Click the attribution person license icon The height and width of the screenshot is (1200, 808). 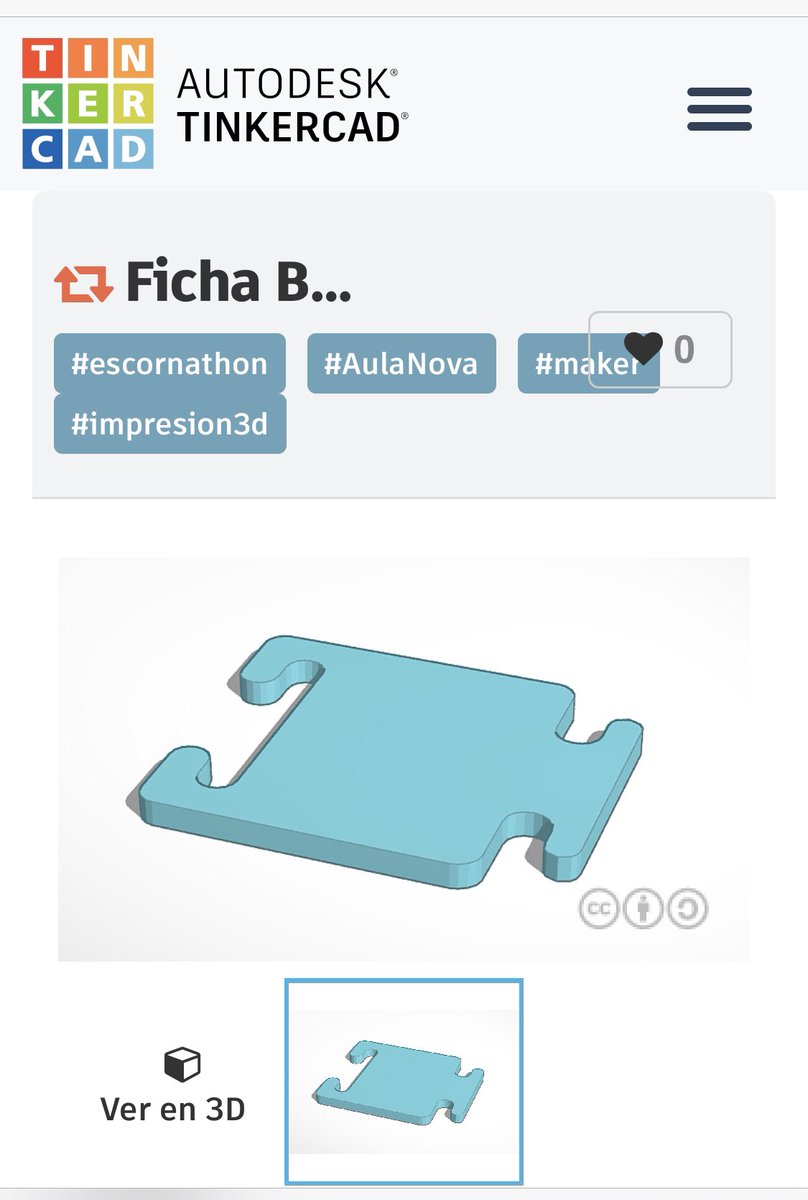(643, 908)
